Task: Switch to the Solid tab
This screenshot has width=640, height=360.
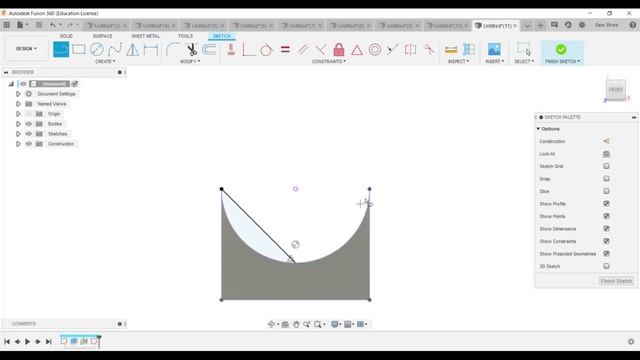Action: [66, 36]
